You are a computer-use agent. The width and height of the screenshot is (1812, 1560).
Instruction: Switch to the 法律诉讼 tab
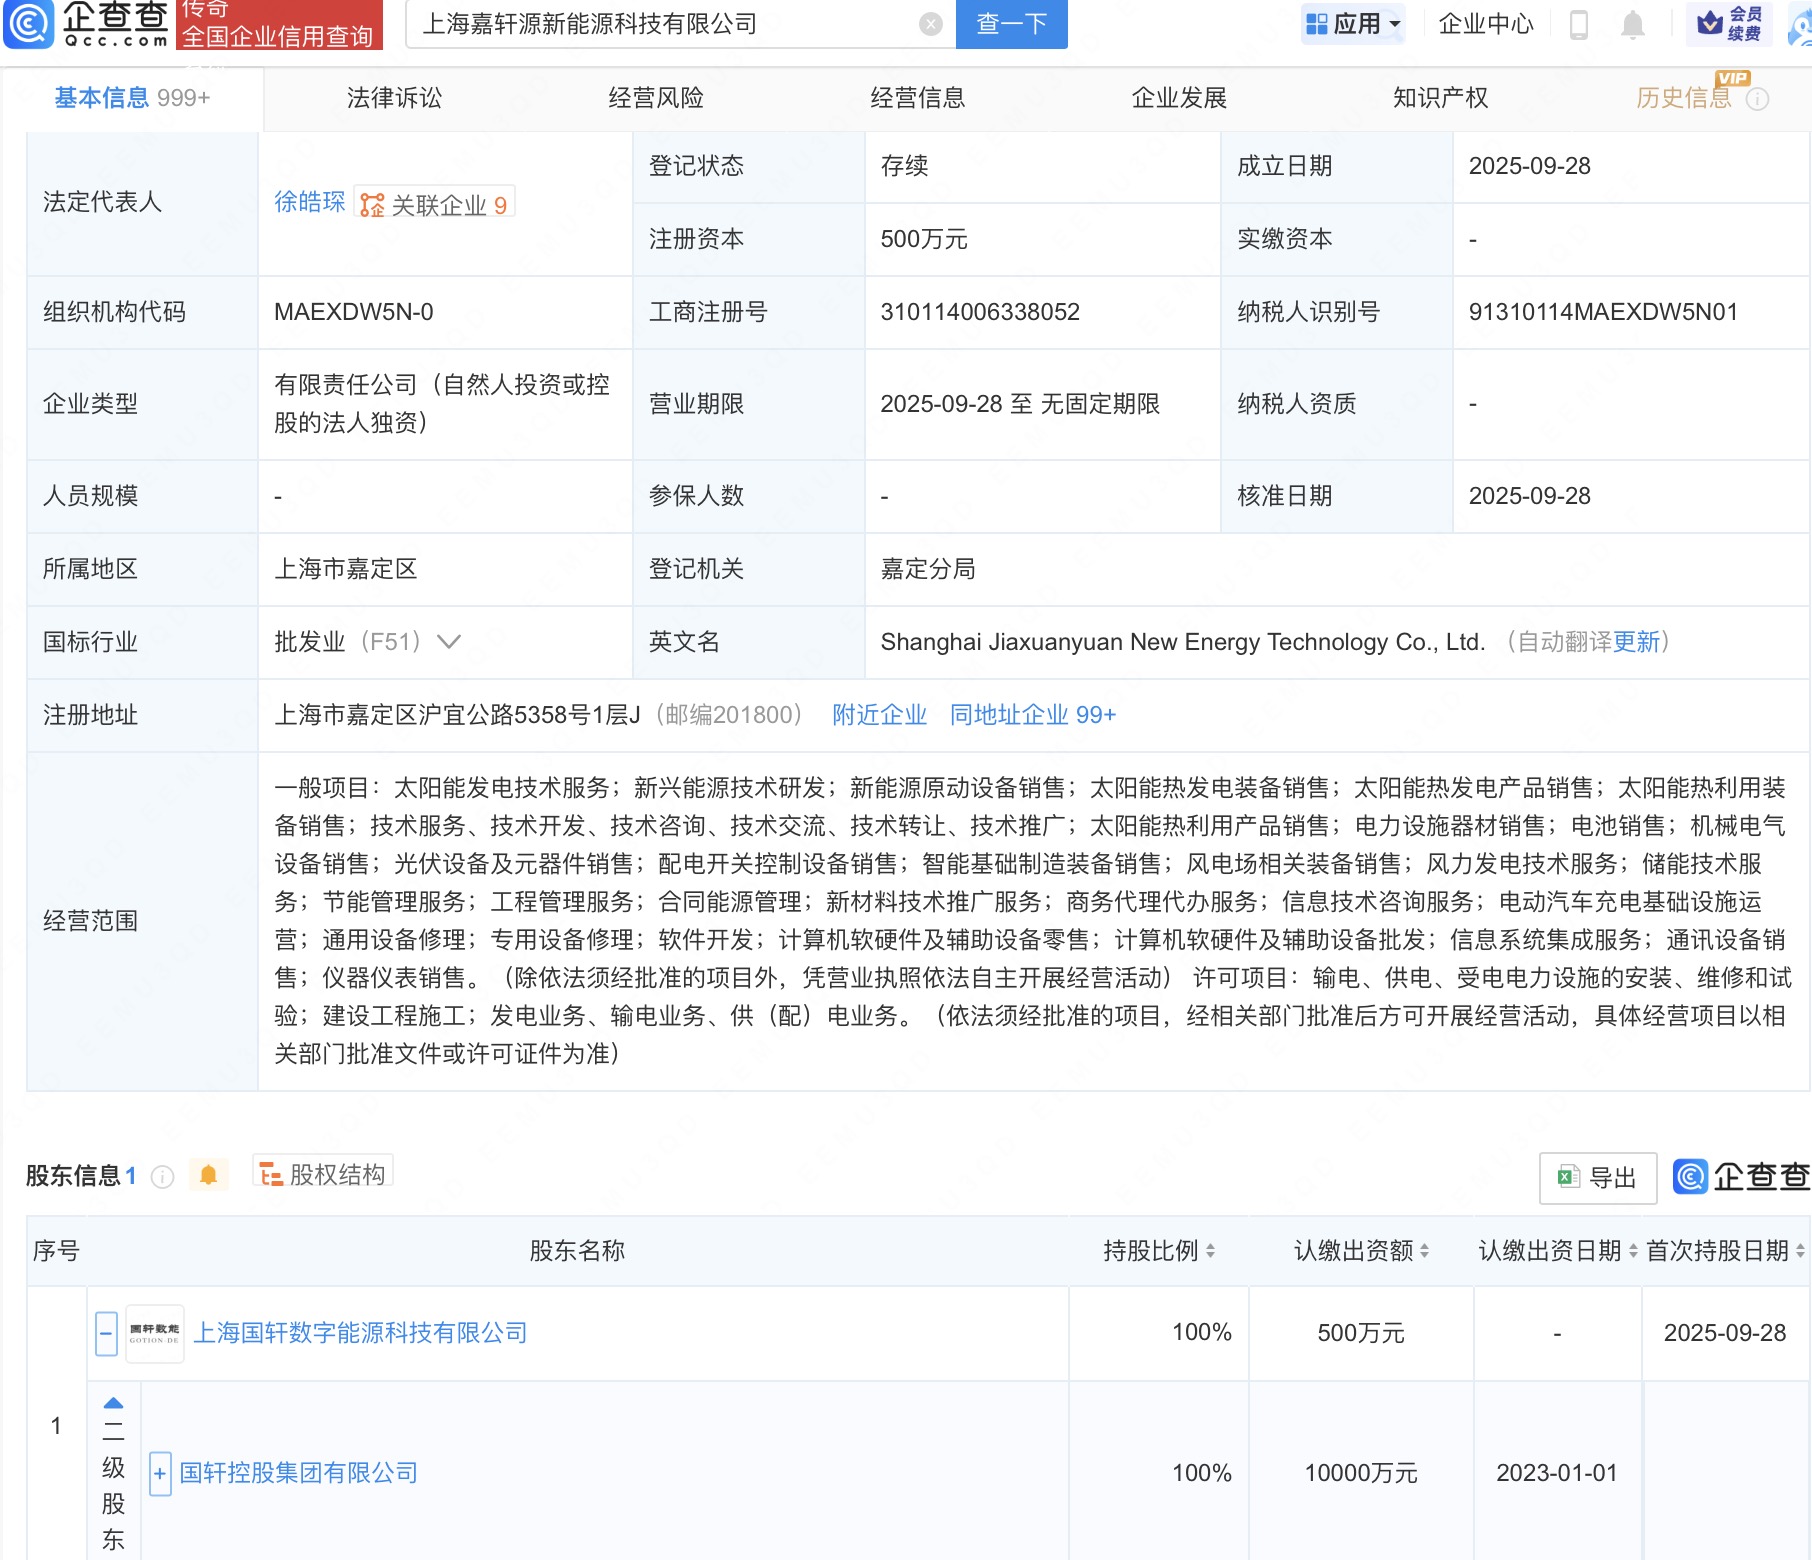(x=394, y=98)
